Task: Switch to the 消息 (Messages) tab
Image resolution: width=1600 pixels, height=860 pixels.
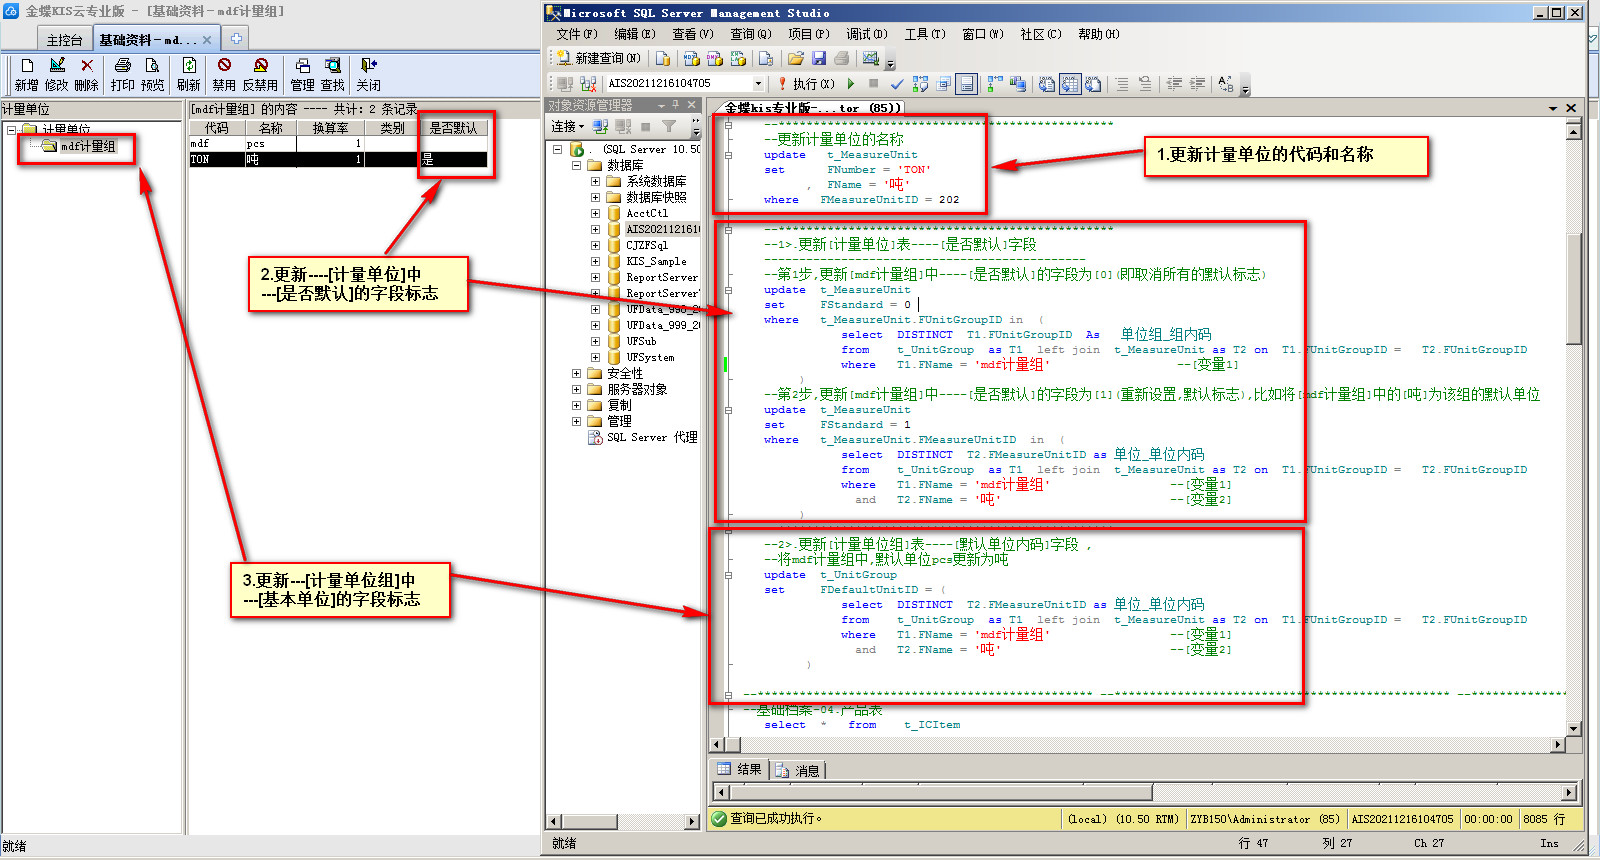Action: [799, 770]
